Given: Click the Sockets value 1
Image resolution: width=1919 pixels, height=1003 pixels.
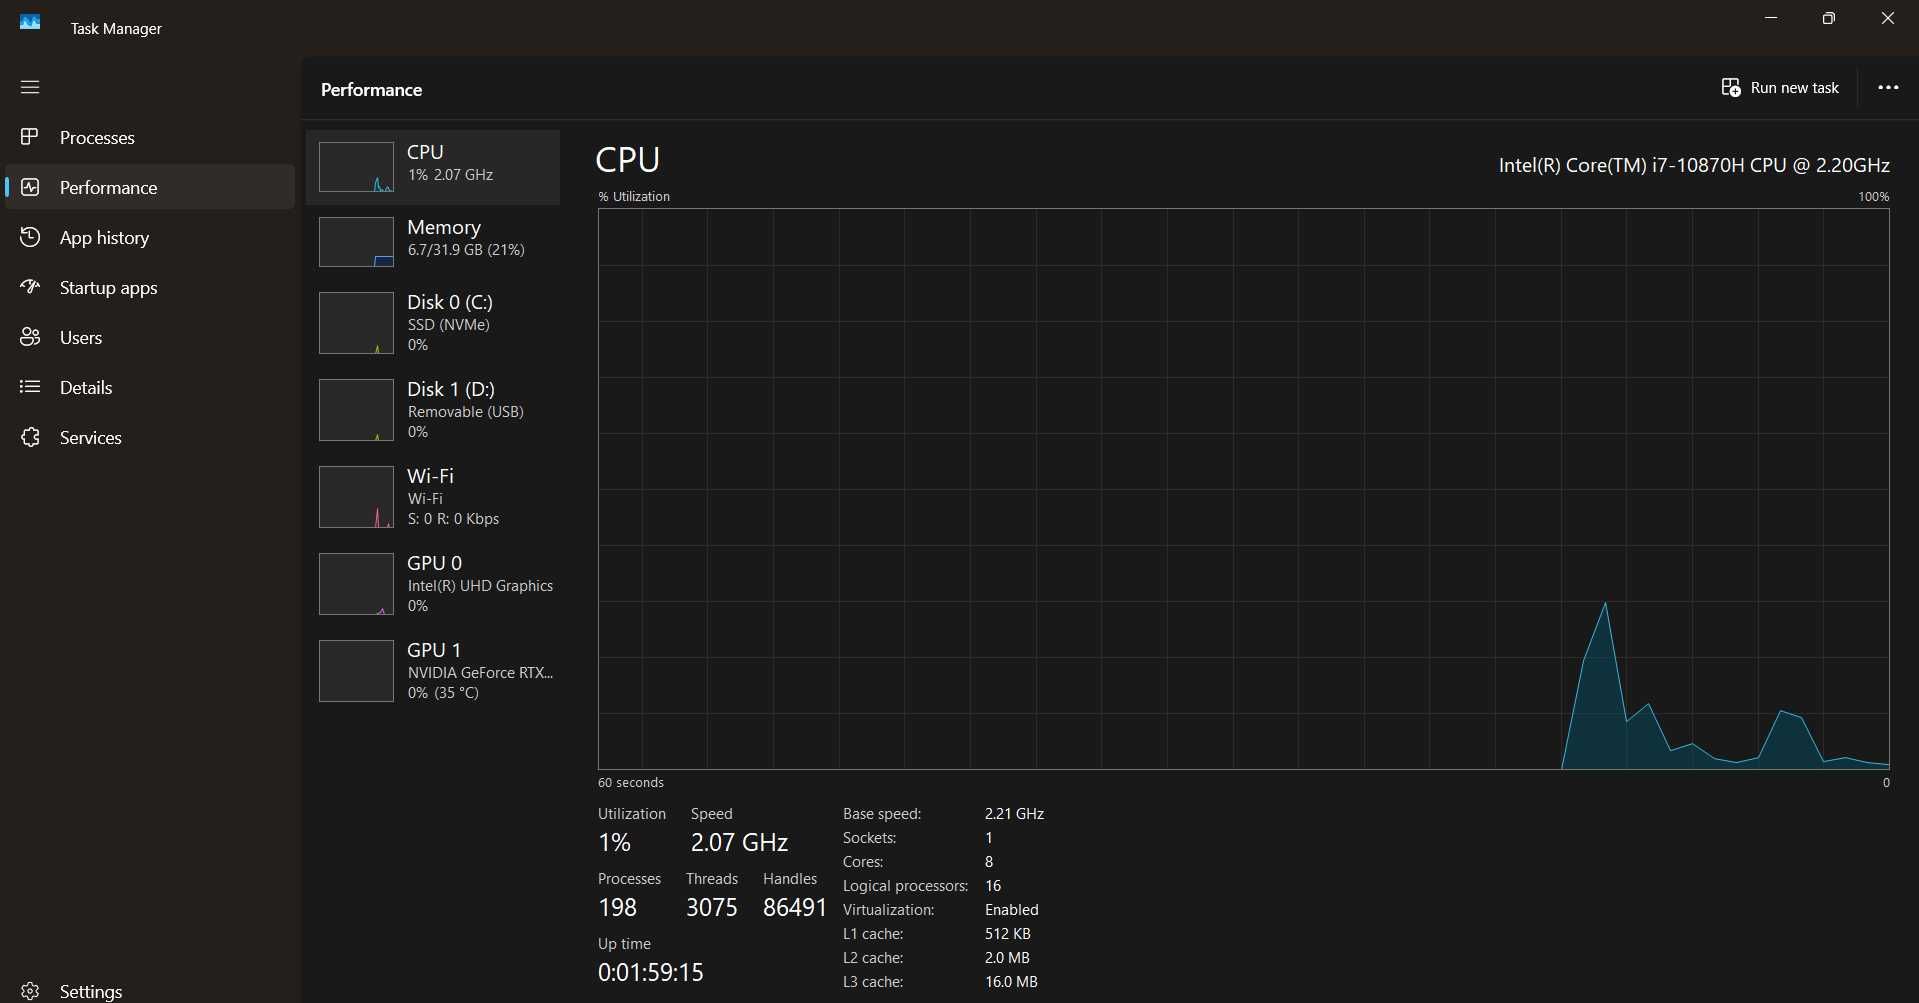Looking at the screenshot, I should [989, 838].
